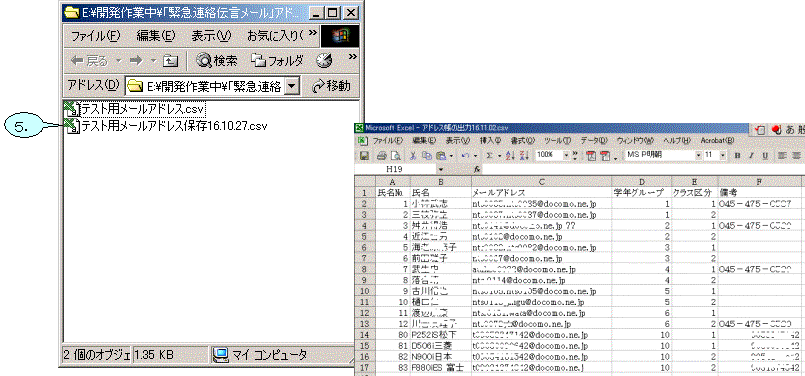This screenshot has height=376, width=805.
Task: Click the second Acrobat PDF icon in Excel
Action: (x=605, y=155)
